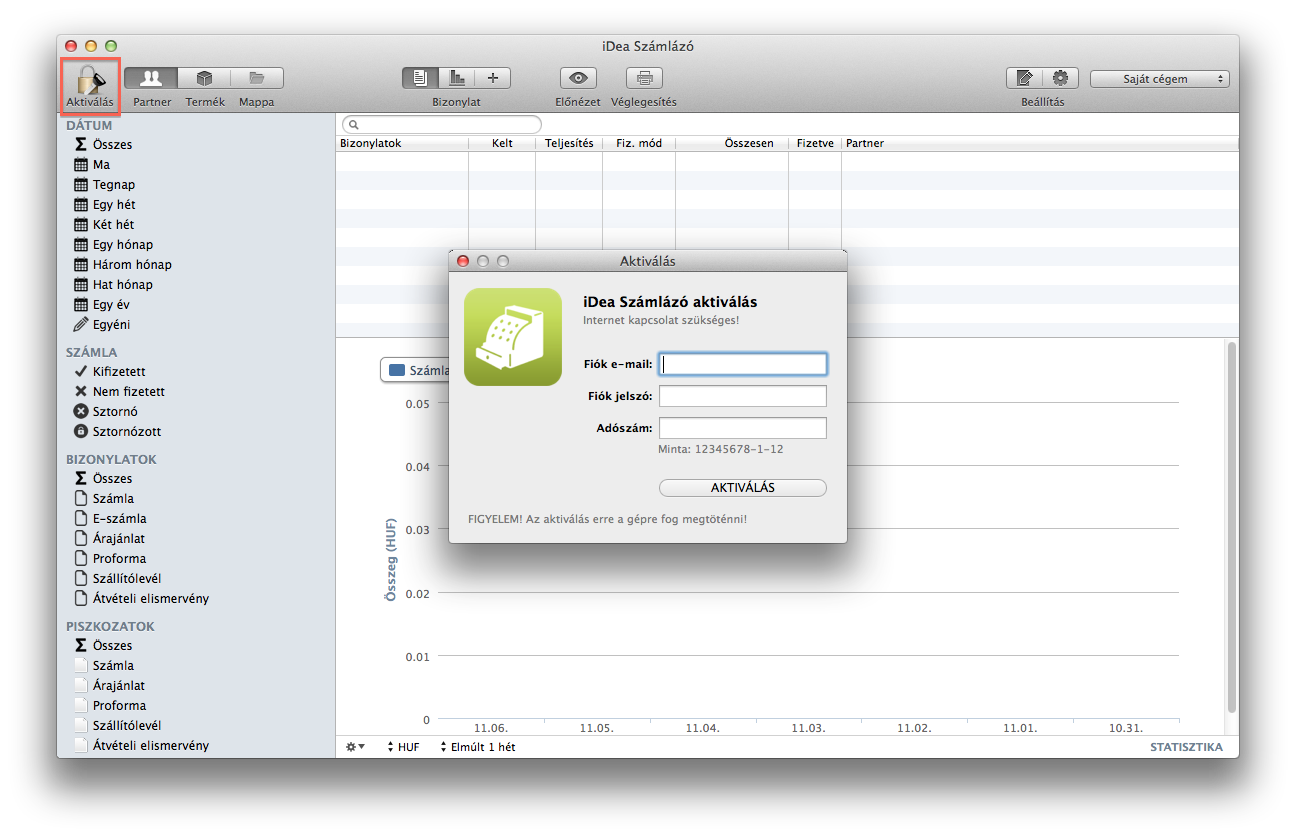Open the Saját cégem dropdown
Viewport: 1296px width, 837px height.
(1160, 79)
